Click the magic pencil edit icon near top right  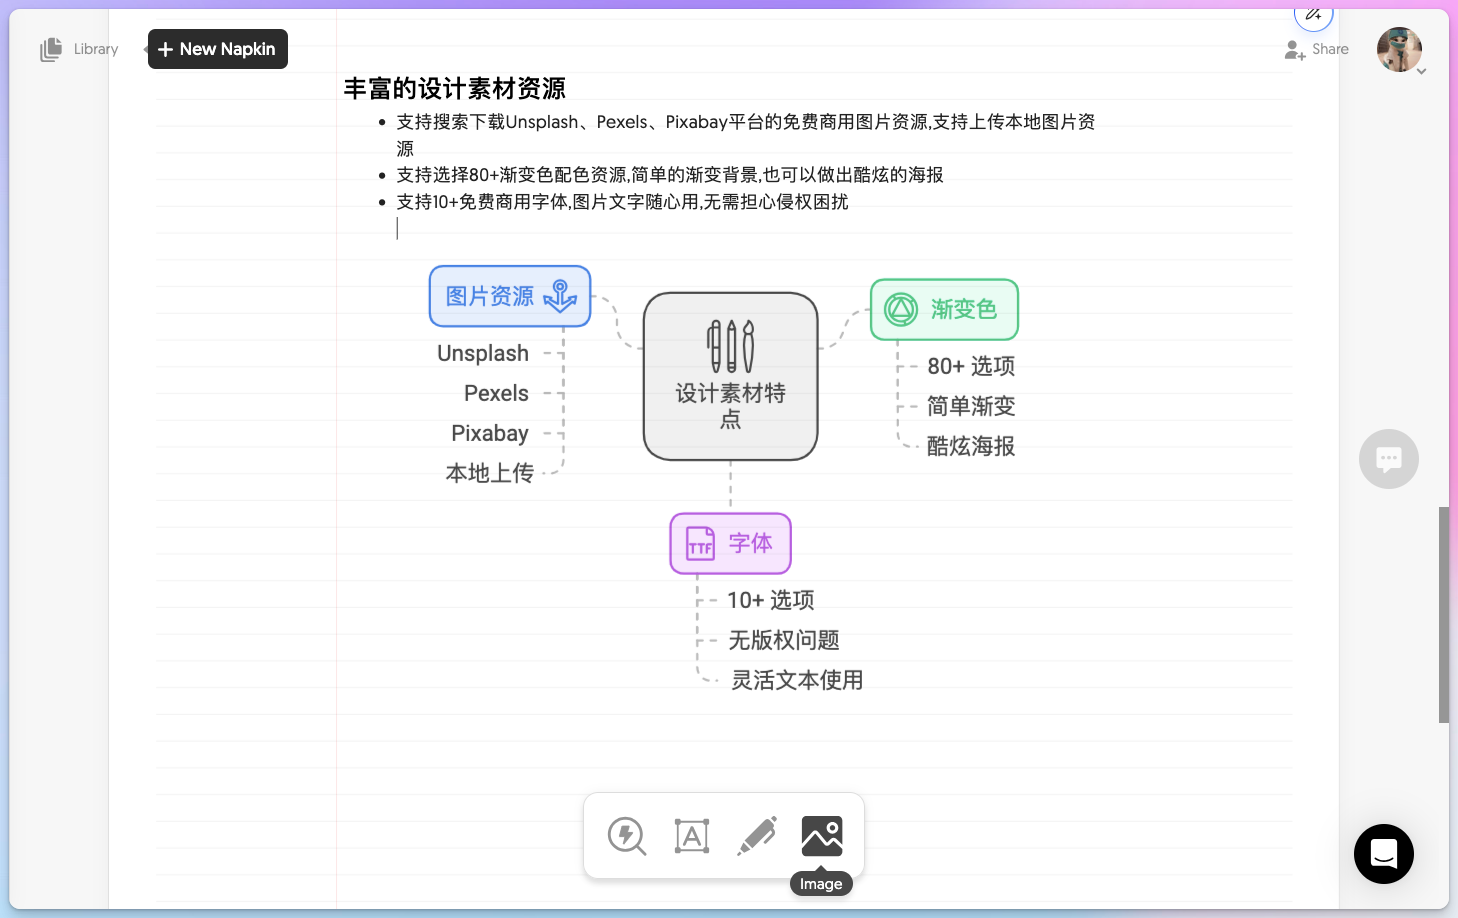click(1313, 13)
